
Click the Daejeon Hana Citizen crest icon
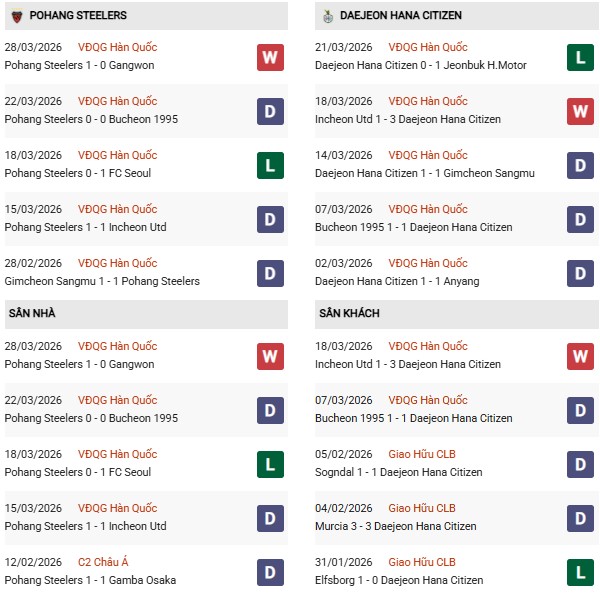click(x=328, y=16)
